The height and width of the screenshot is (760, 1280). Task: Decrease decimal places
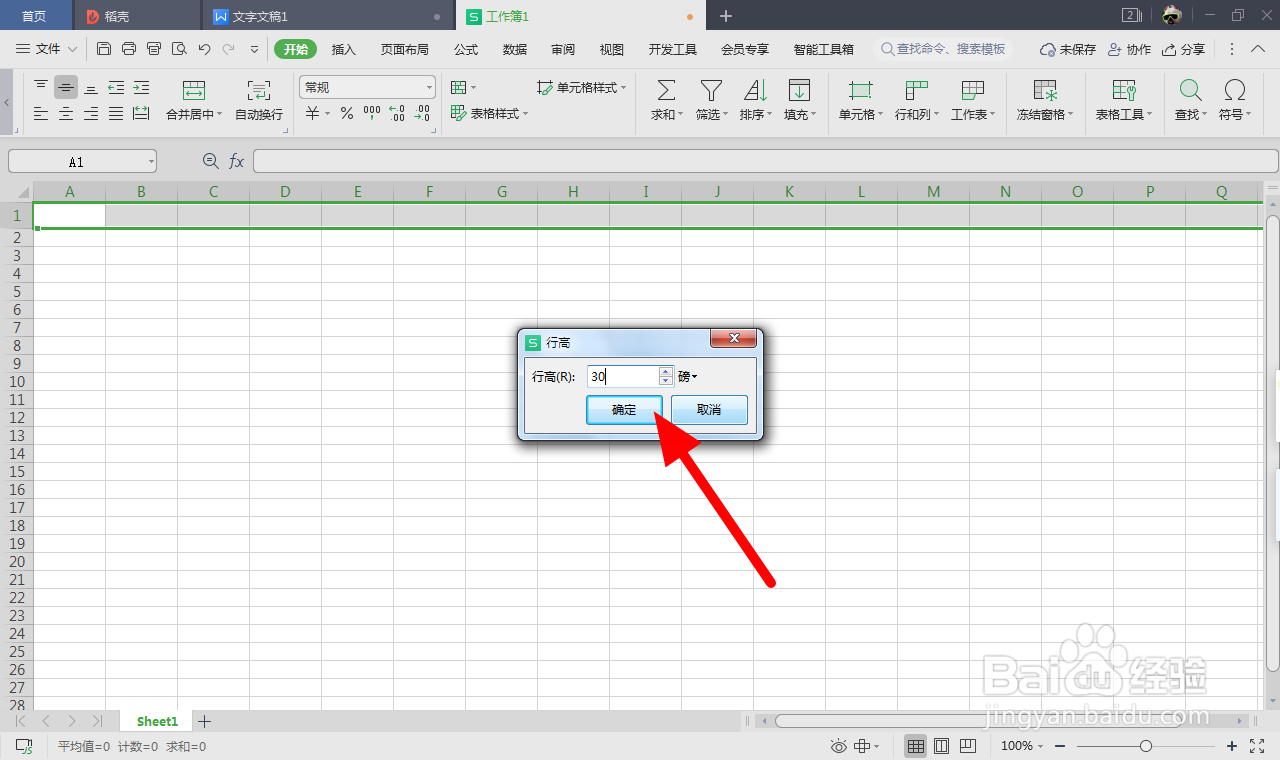click(422, 114)
